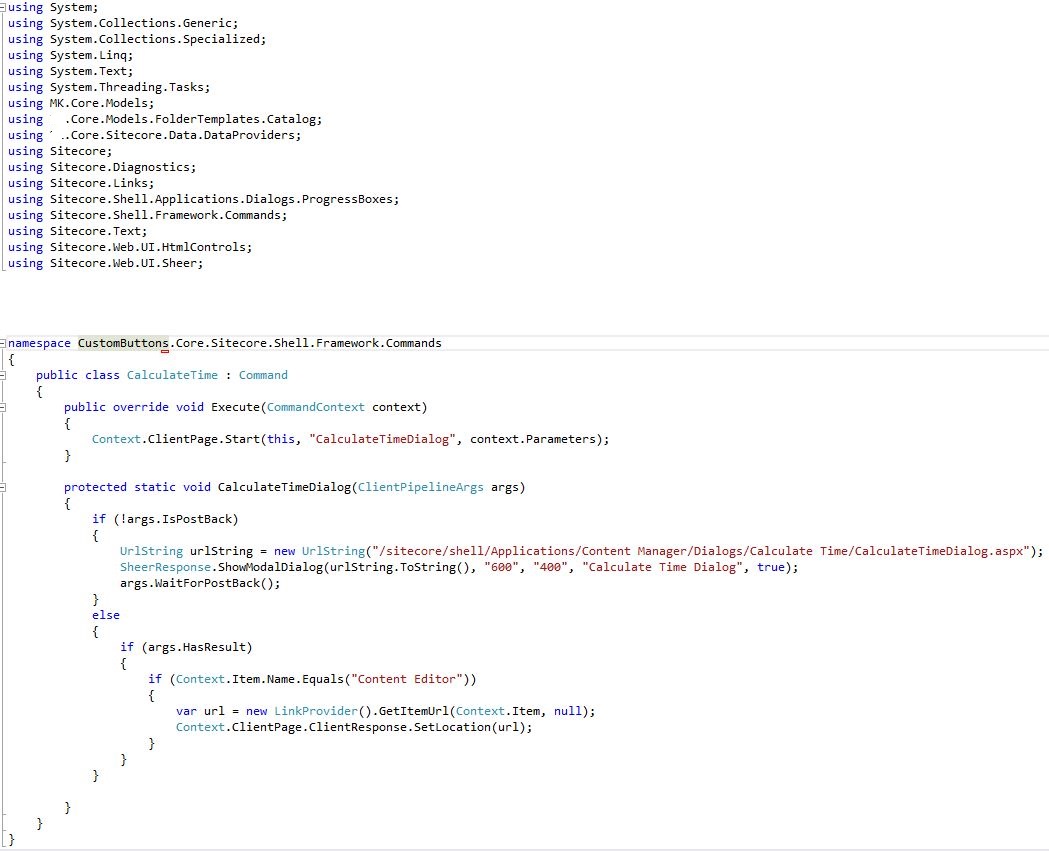This screenshot has height=851, width=1049.
Task: Click the 'using Sitecore.Web.UI.HtmlControls;' line
Action: (130, 248)
